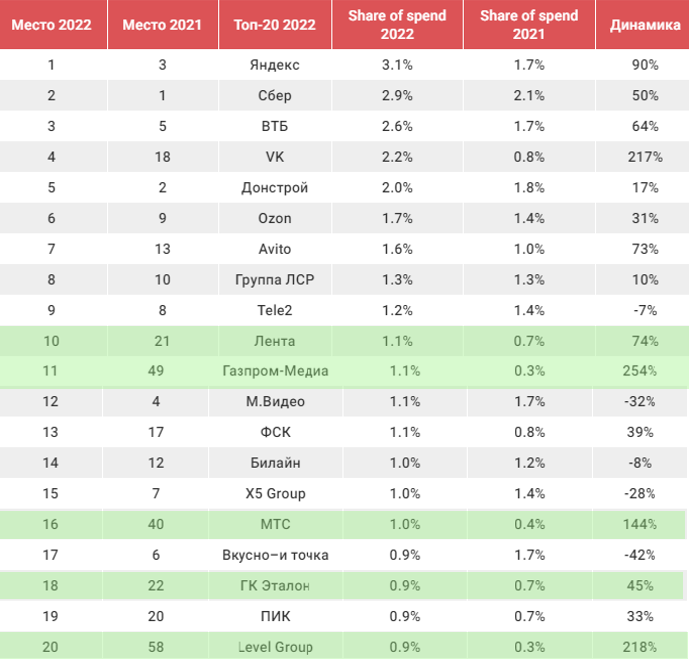Viewport: 689px width, 660px height.
Task: Select the highlighted Лента row name
Action: 275,341
